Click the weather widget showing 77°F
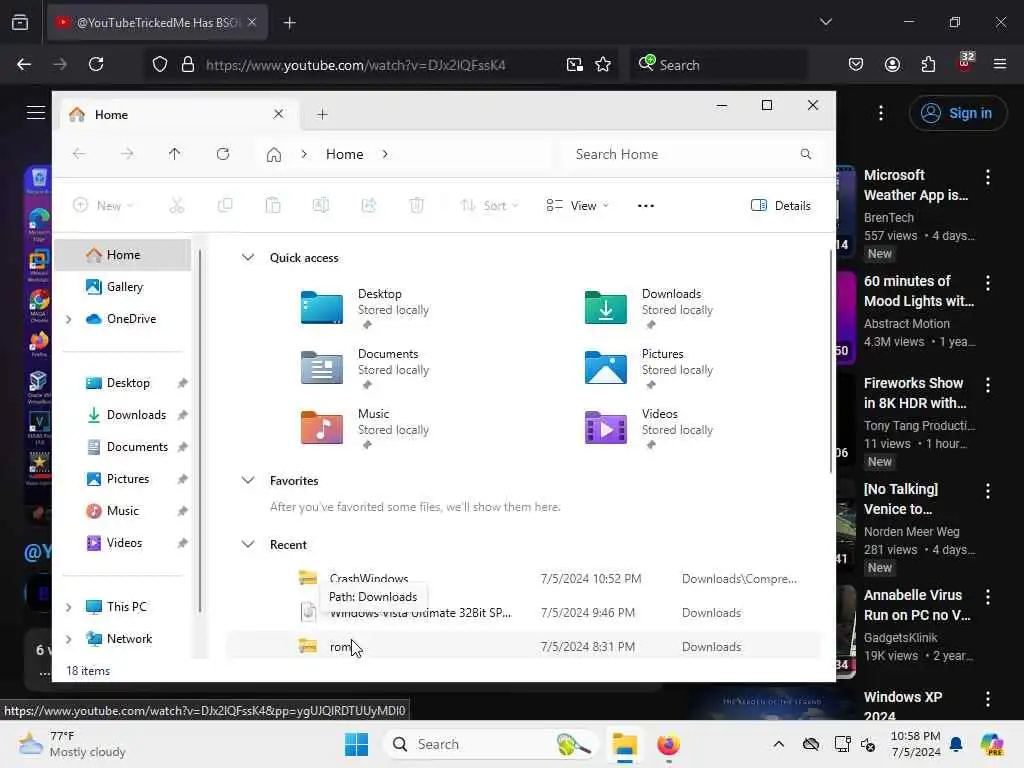The width and height of the screenshot is (1024, 768). pos(72,744)
